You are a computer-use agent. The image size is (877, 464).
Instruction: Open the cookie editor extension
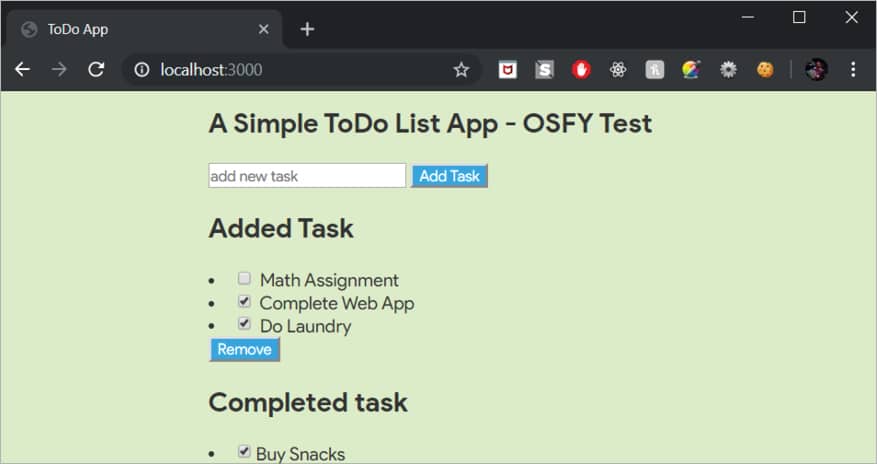tap(765, 70)
